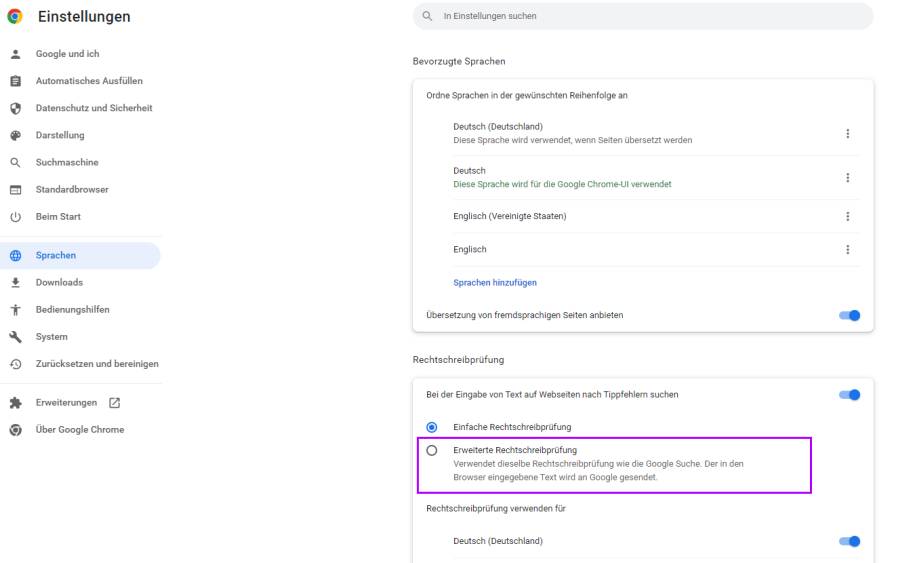Click the puzzle piece icon for Erweiterungen
The height and width of the screenshot is (563, 915).
click(16, 403)
